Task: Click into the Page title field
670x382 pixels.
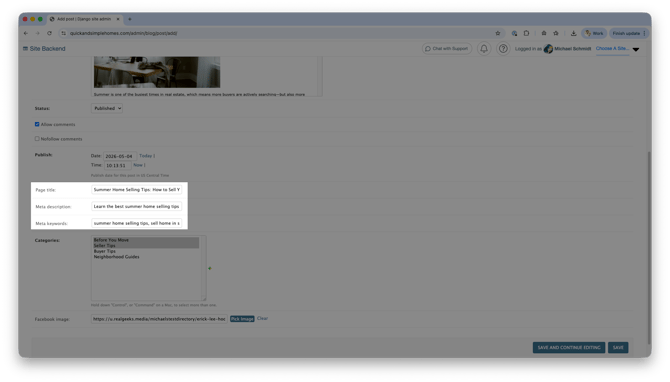Action: [136, 190]
